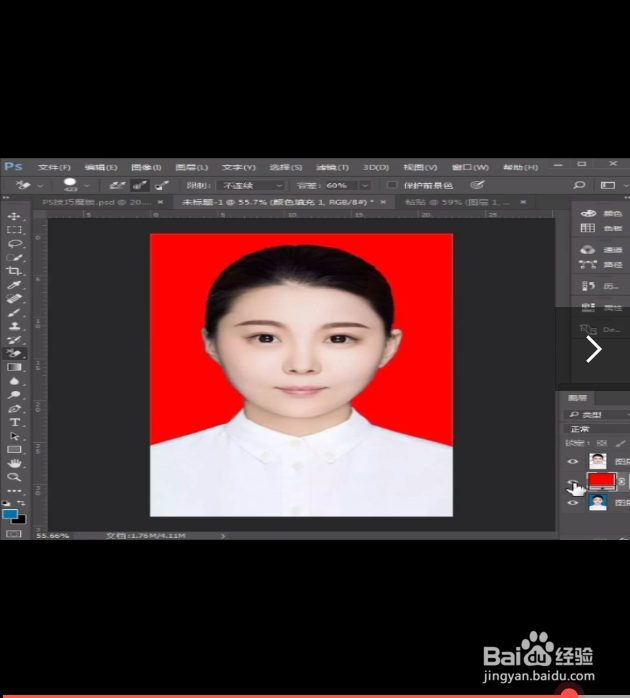
Task: Select the Pen tool
Action: (x=14, y=409)
